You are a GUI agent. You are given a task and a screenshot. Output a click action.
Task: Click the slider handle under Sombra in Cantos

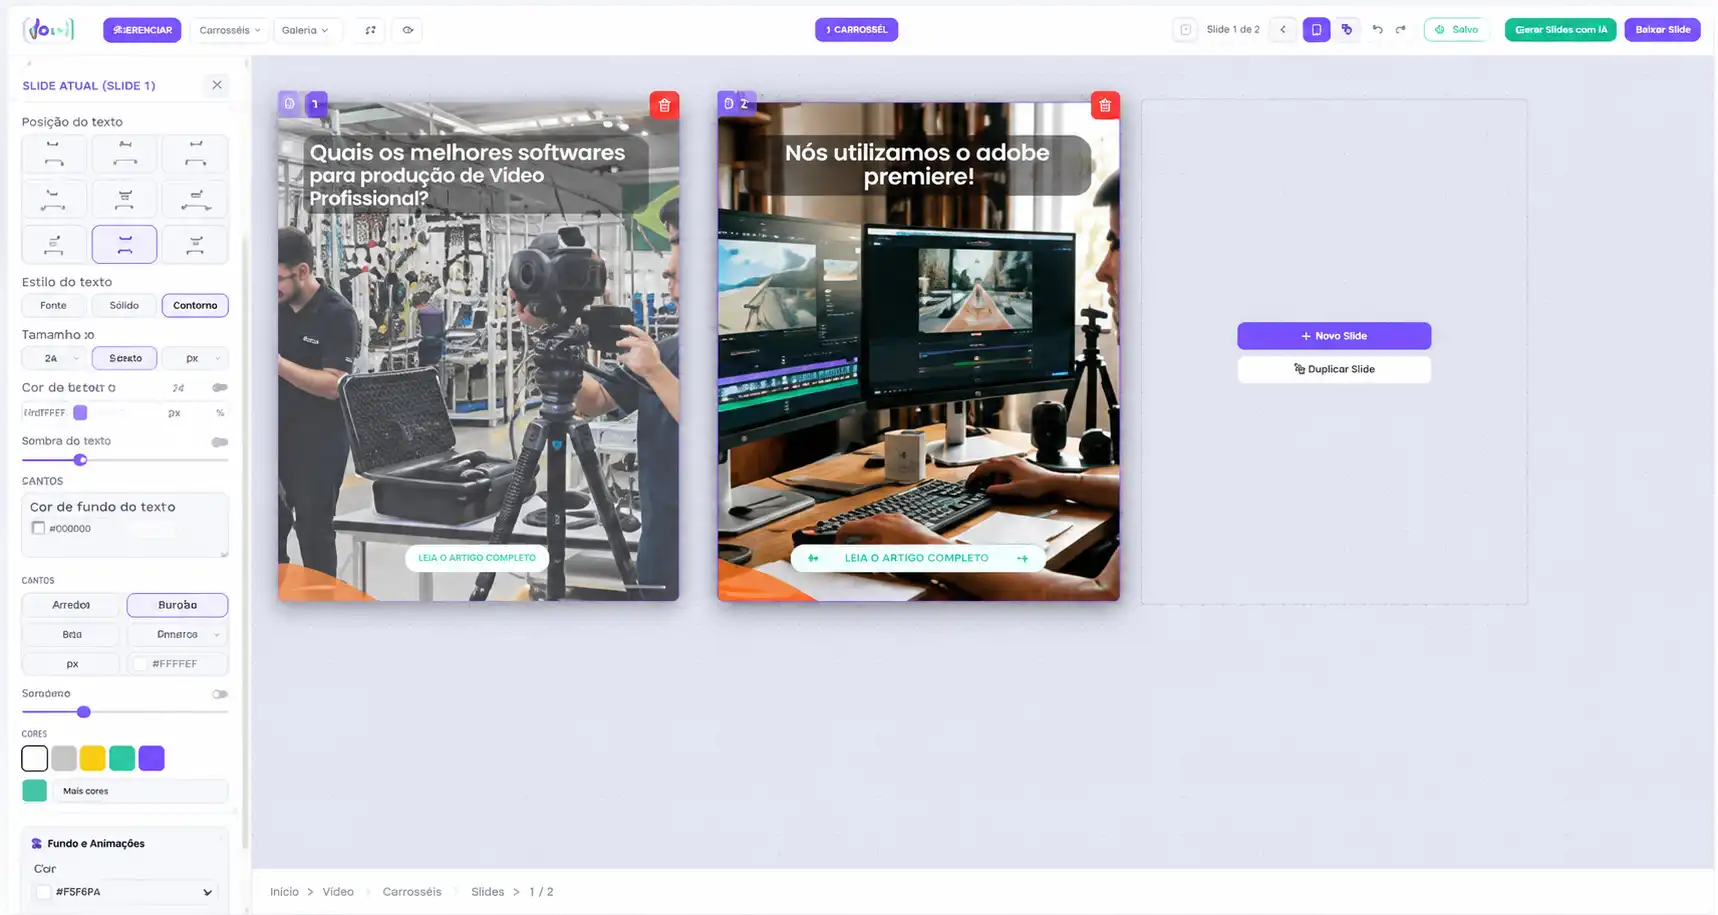pos(84,712)
